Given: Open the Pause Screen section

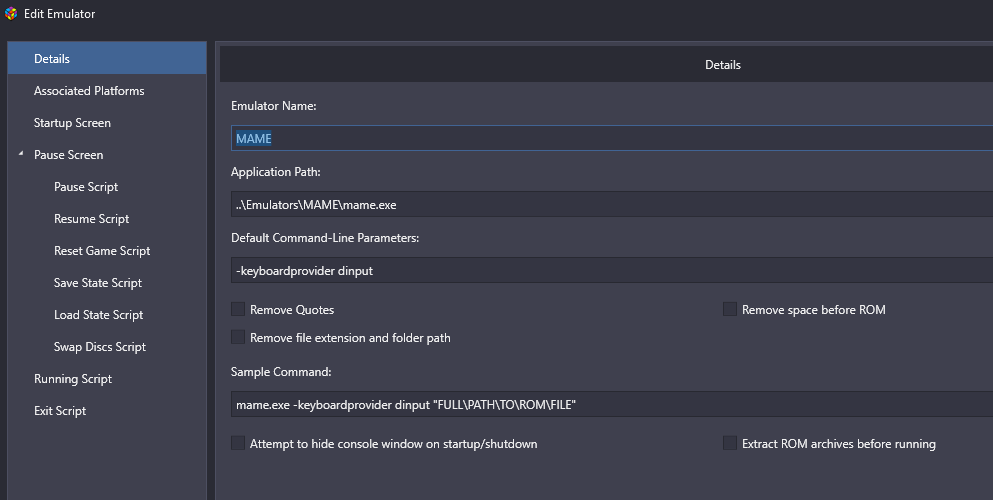Looking at the screenshot, I should [68, 154].
